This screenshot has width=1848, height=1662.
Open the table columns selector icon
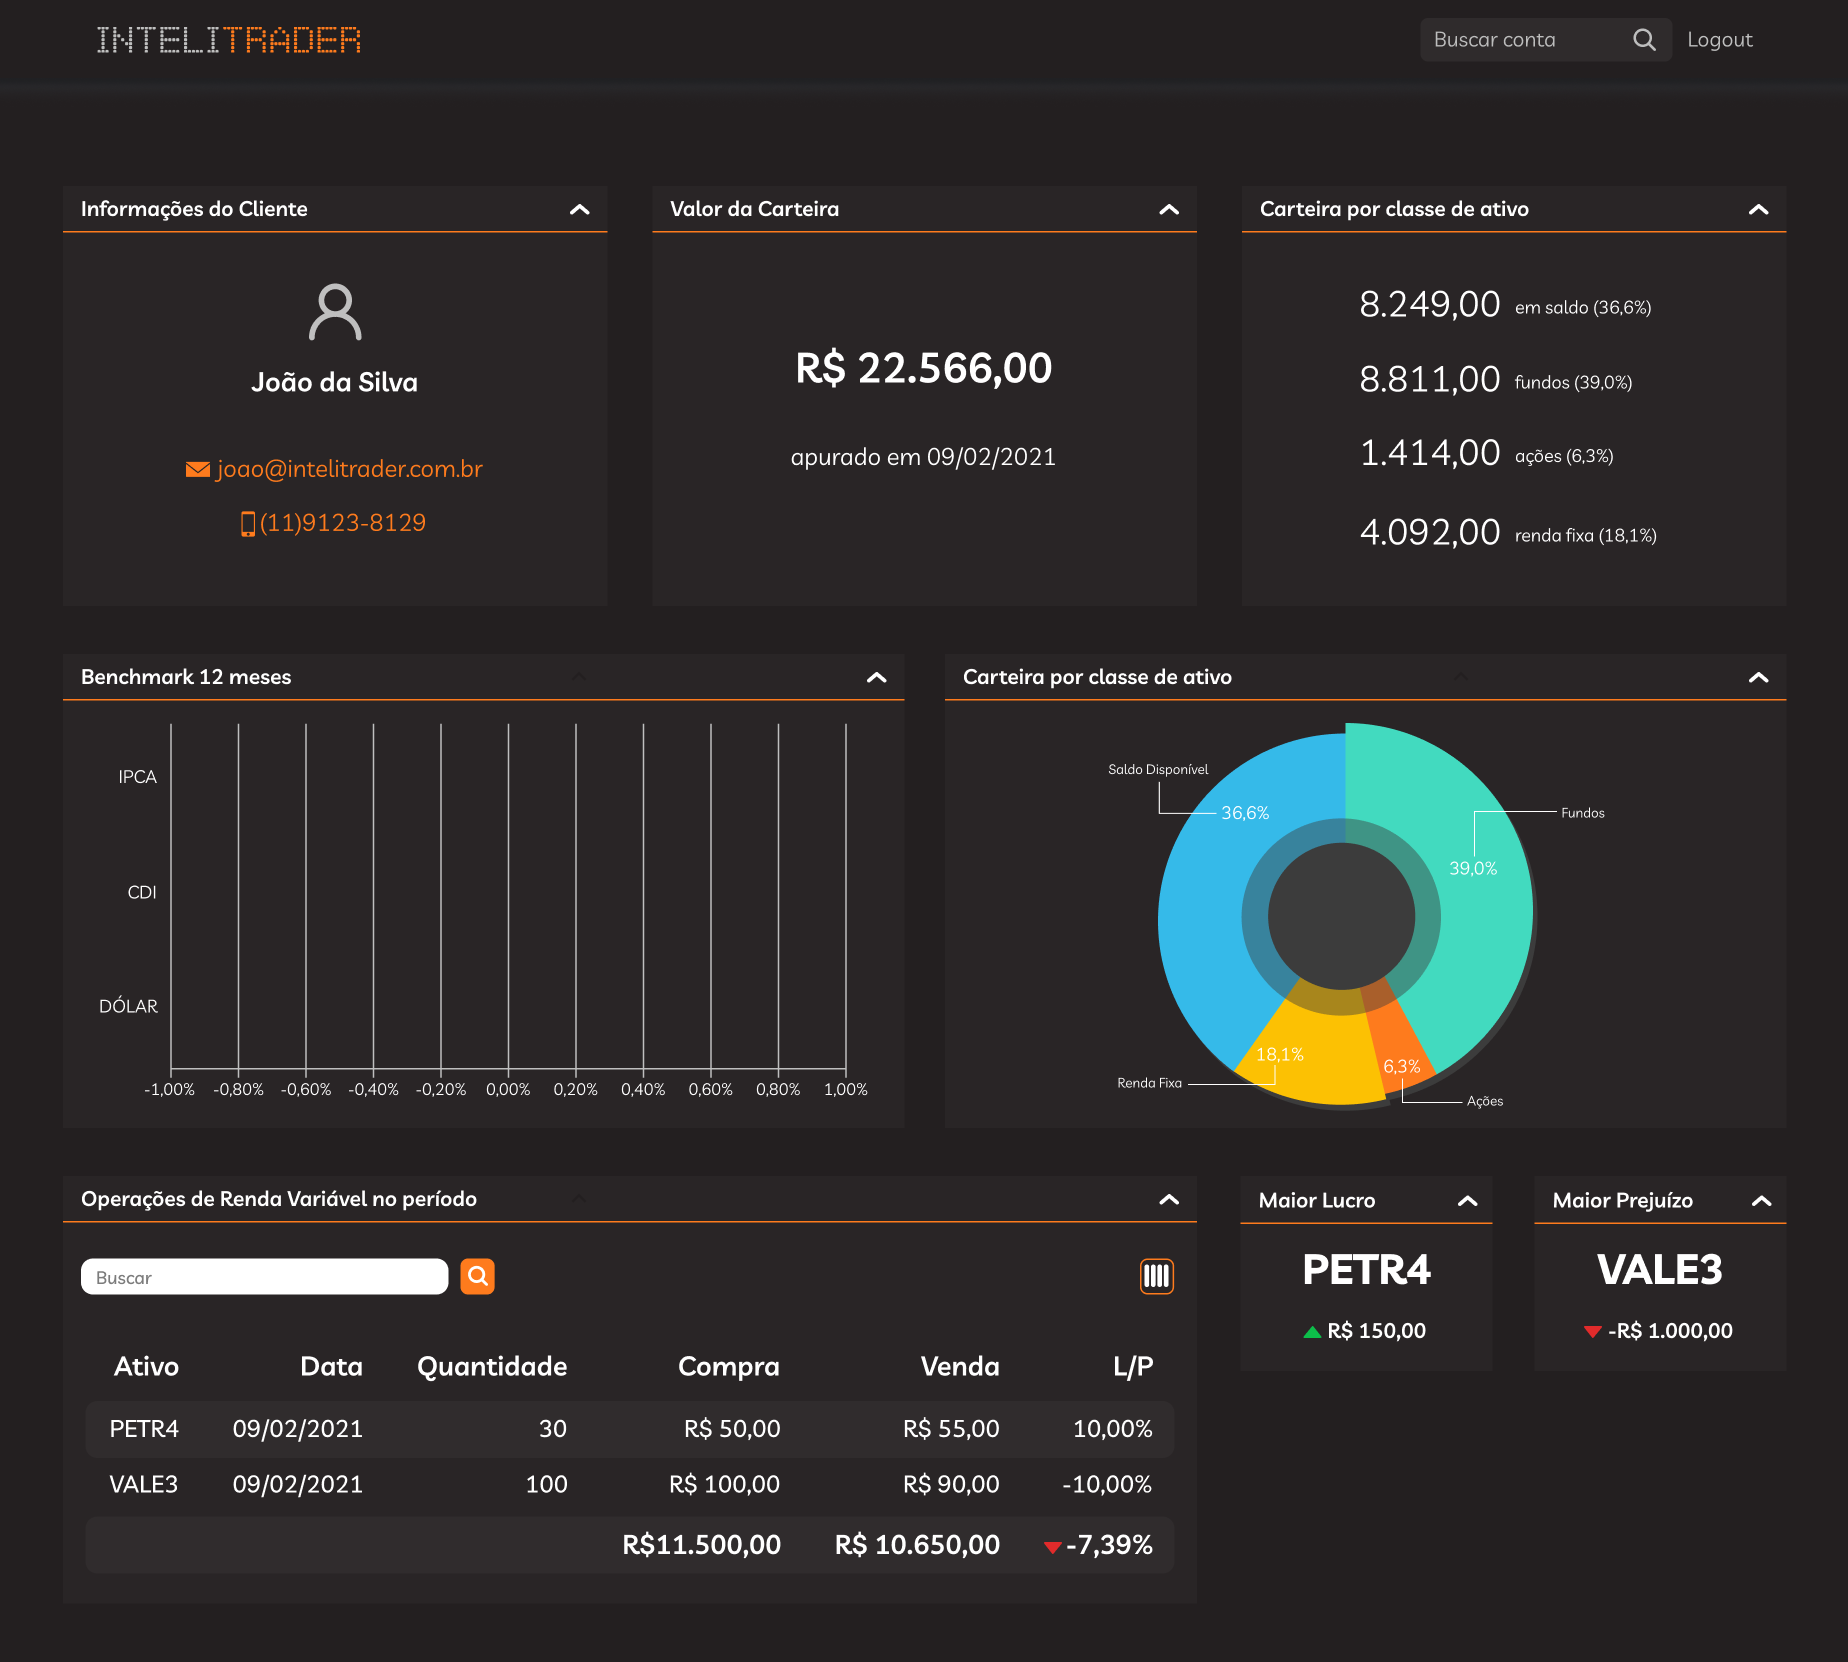coord(1156,1276)
